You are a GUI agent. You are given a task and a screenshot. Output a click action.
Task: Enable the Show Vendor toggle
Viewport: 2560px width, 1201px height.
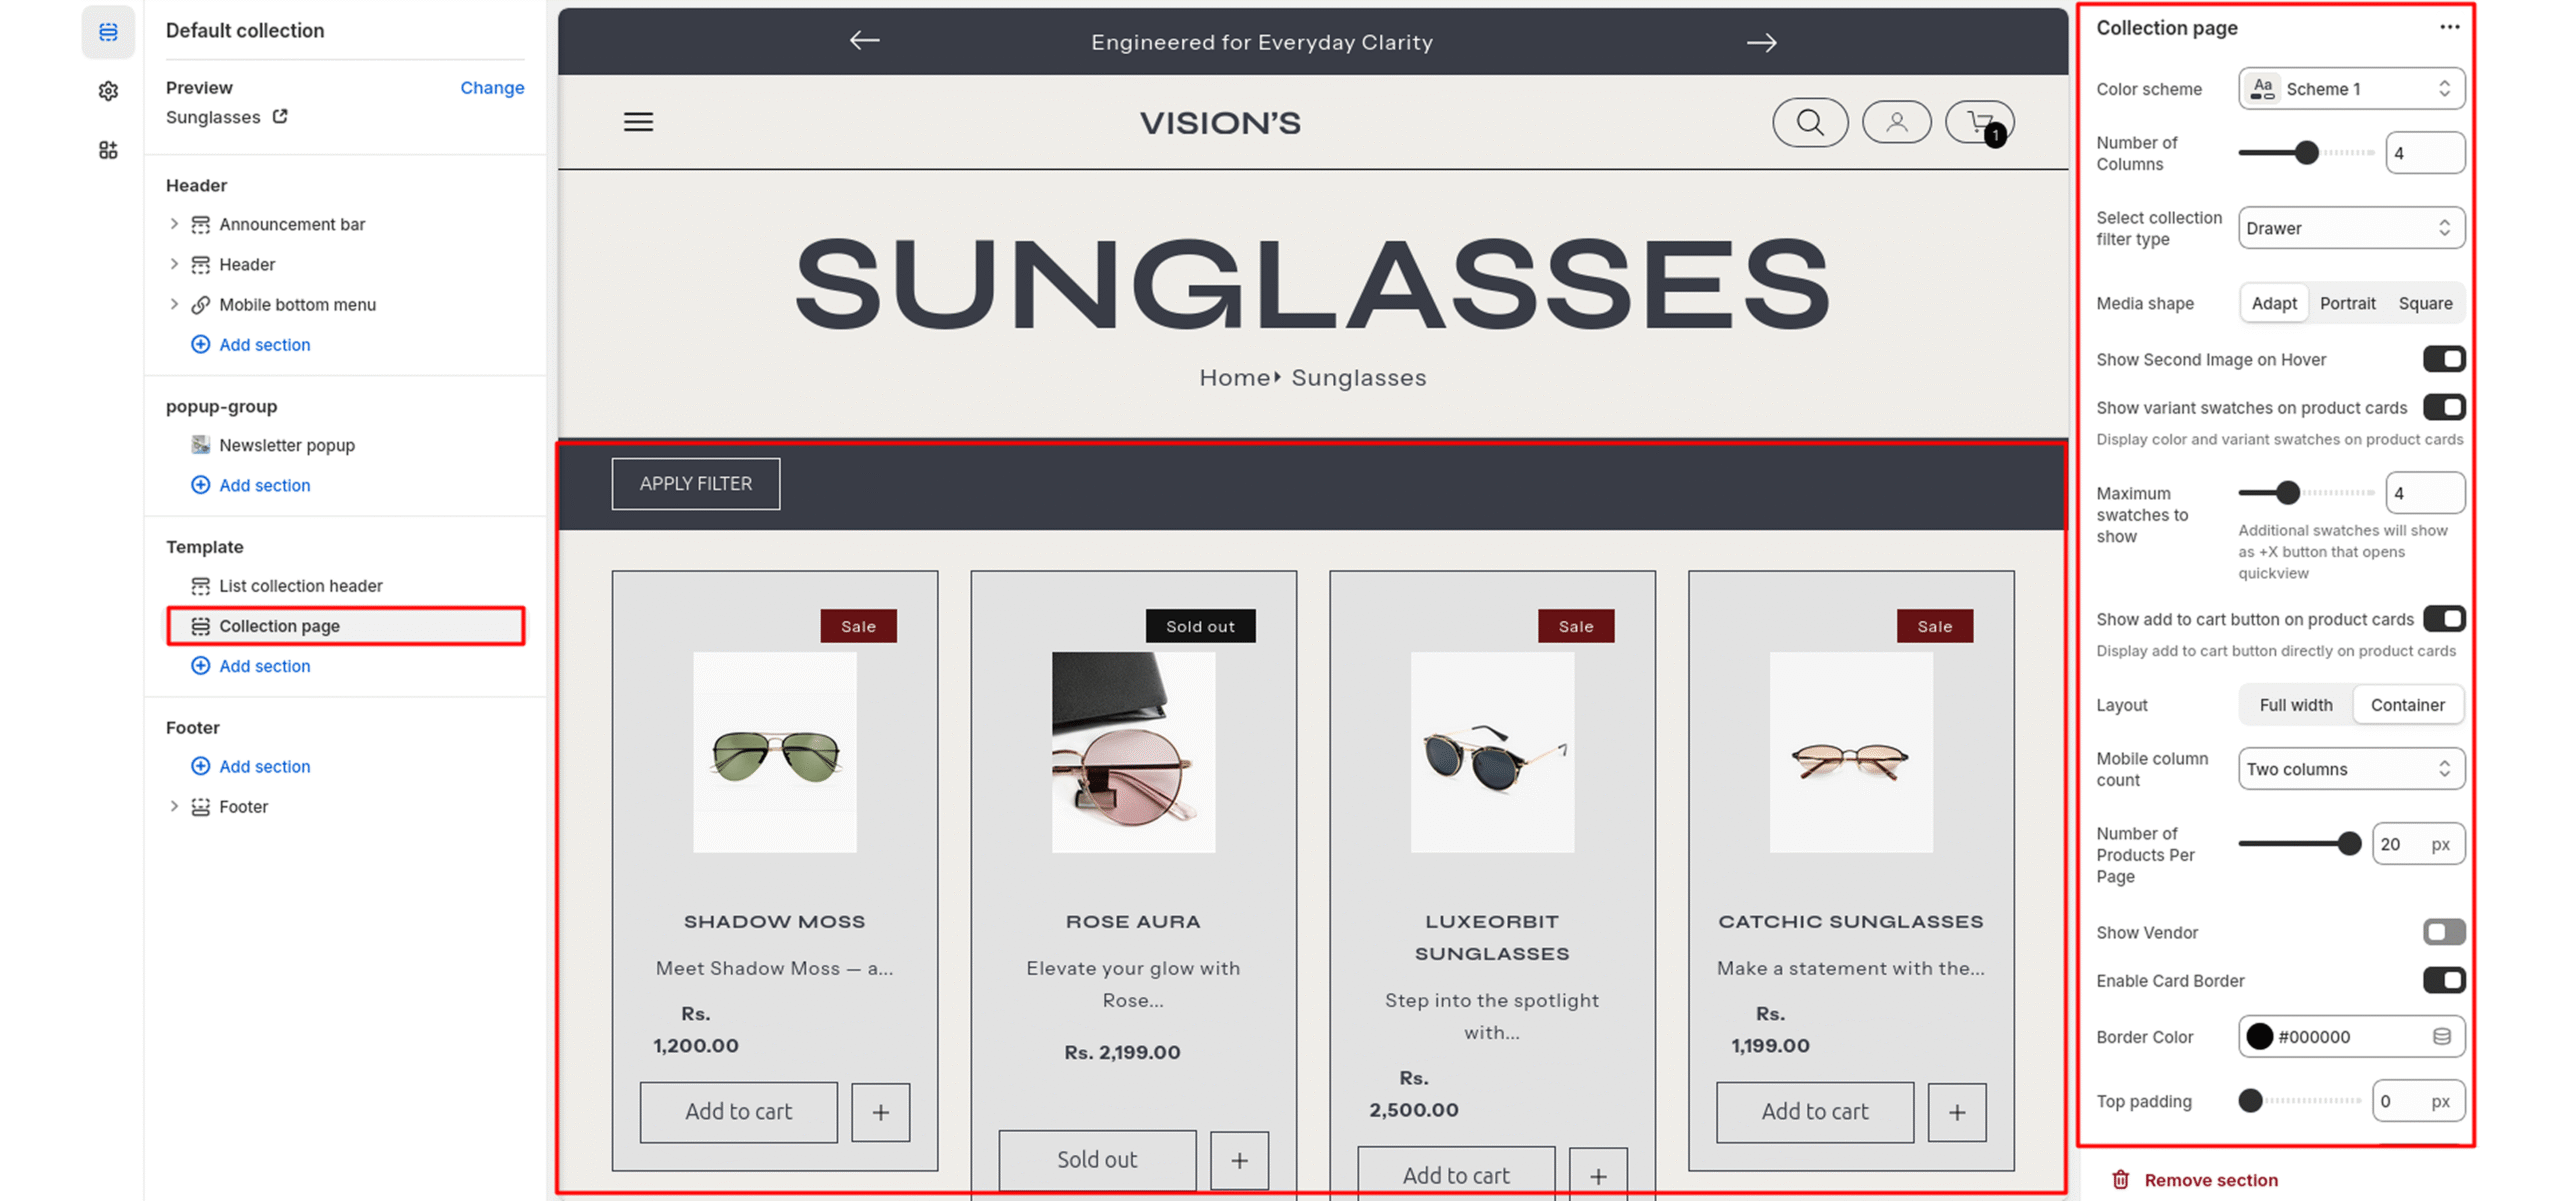pyautogui.click(x=2443, y=932)
